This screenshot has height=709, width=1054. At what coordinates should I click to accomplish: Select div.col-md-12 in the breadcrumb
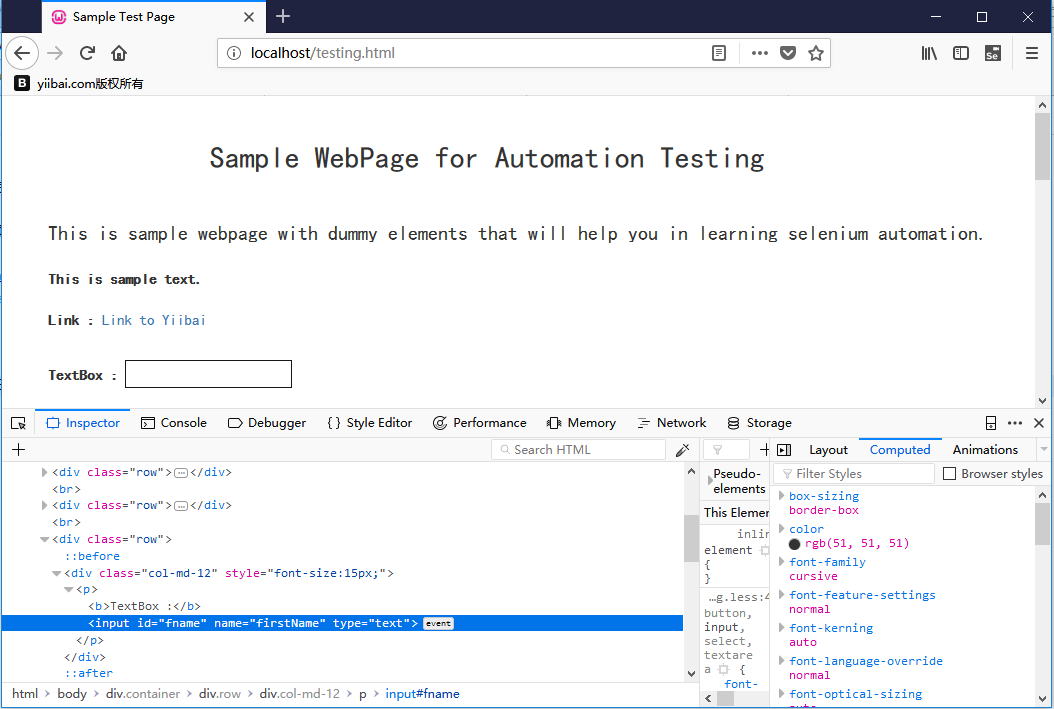point(300,694)
